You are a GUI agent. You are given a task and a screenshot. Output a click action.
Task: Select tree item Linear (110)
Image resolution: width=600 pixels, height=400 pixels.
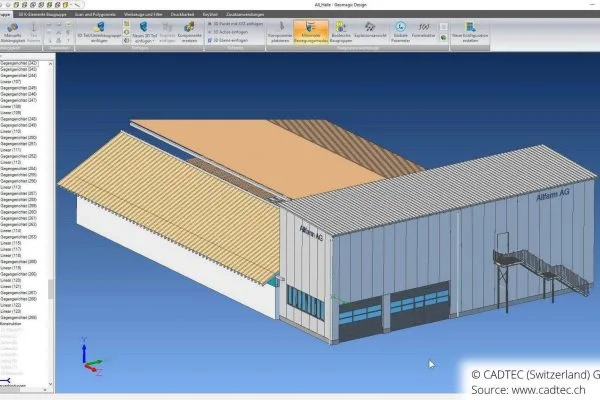tap(11, 131)
